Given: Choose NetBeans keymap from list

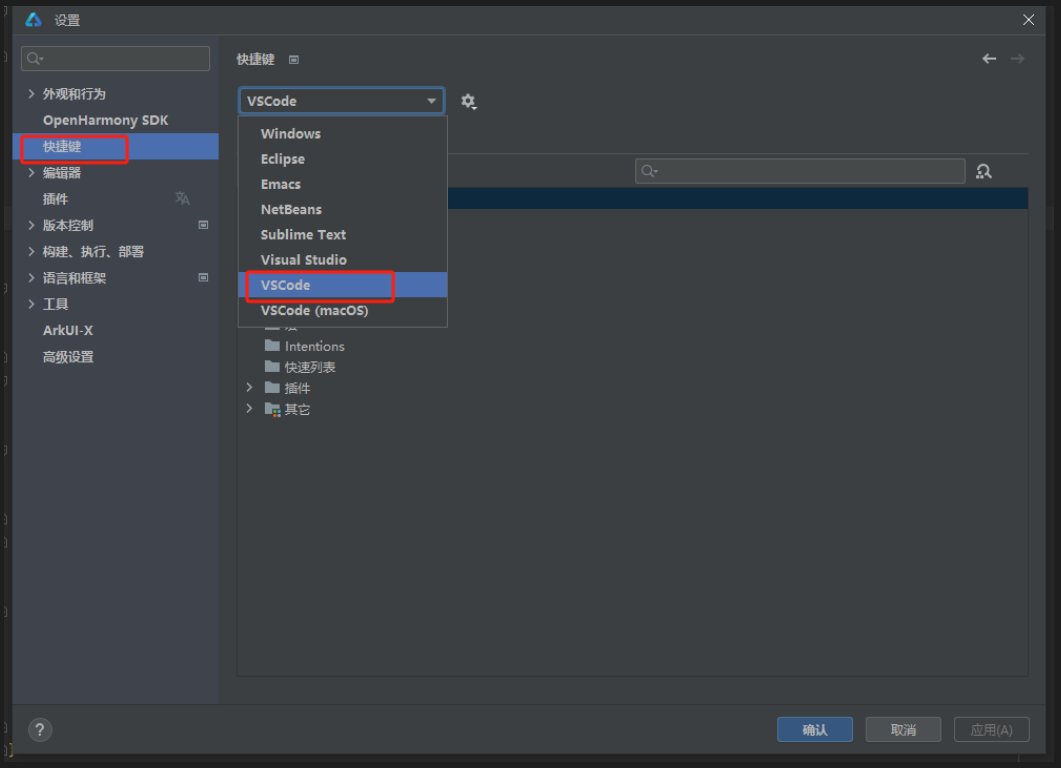Looking at the screenshot, I should tap(342, 209).
